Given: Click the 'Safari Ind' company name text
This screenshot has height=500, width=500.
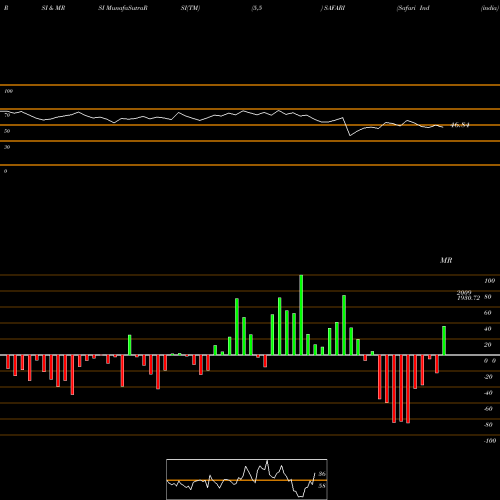Looking at the screenshot, I should coord(413,8).
